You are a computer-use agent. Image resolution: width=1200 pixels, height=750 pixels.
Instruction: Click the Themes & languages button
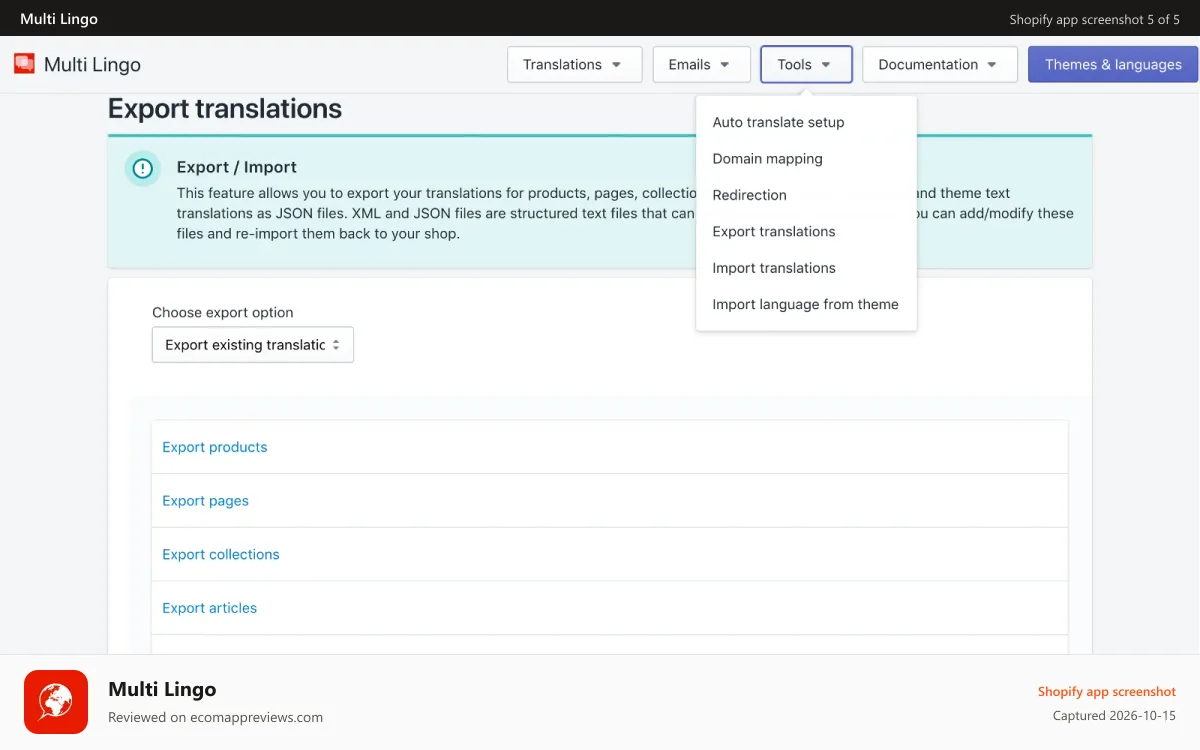(1113, 64)
